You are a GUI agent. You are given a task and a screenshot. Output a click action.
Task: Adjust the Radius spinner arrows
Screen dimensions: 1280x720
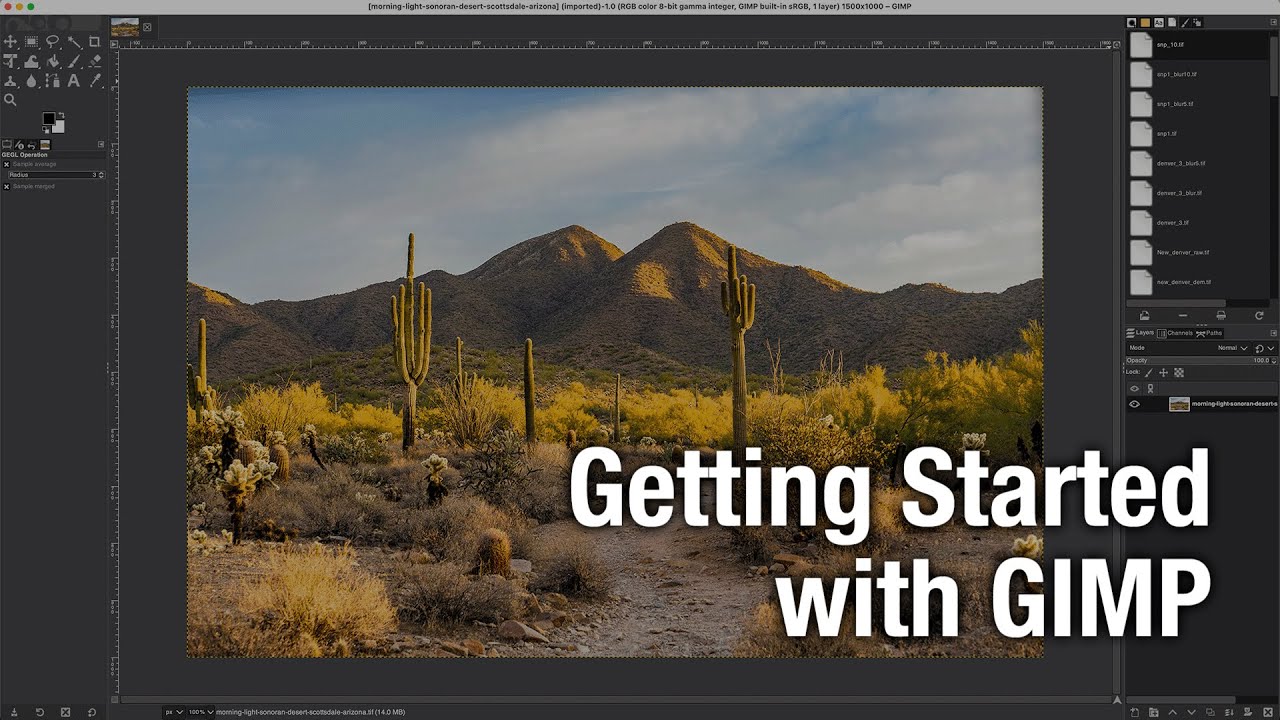[101, 175]
